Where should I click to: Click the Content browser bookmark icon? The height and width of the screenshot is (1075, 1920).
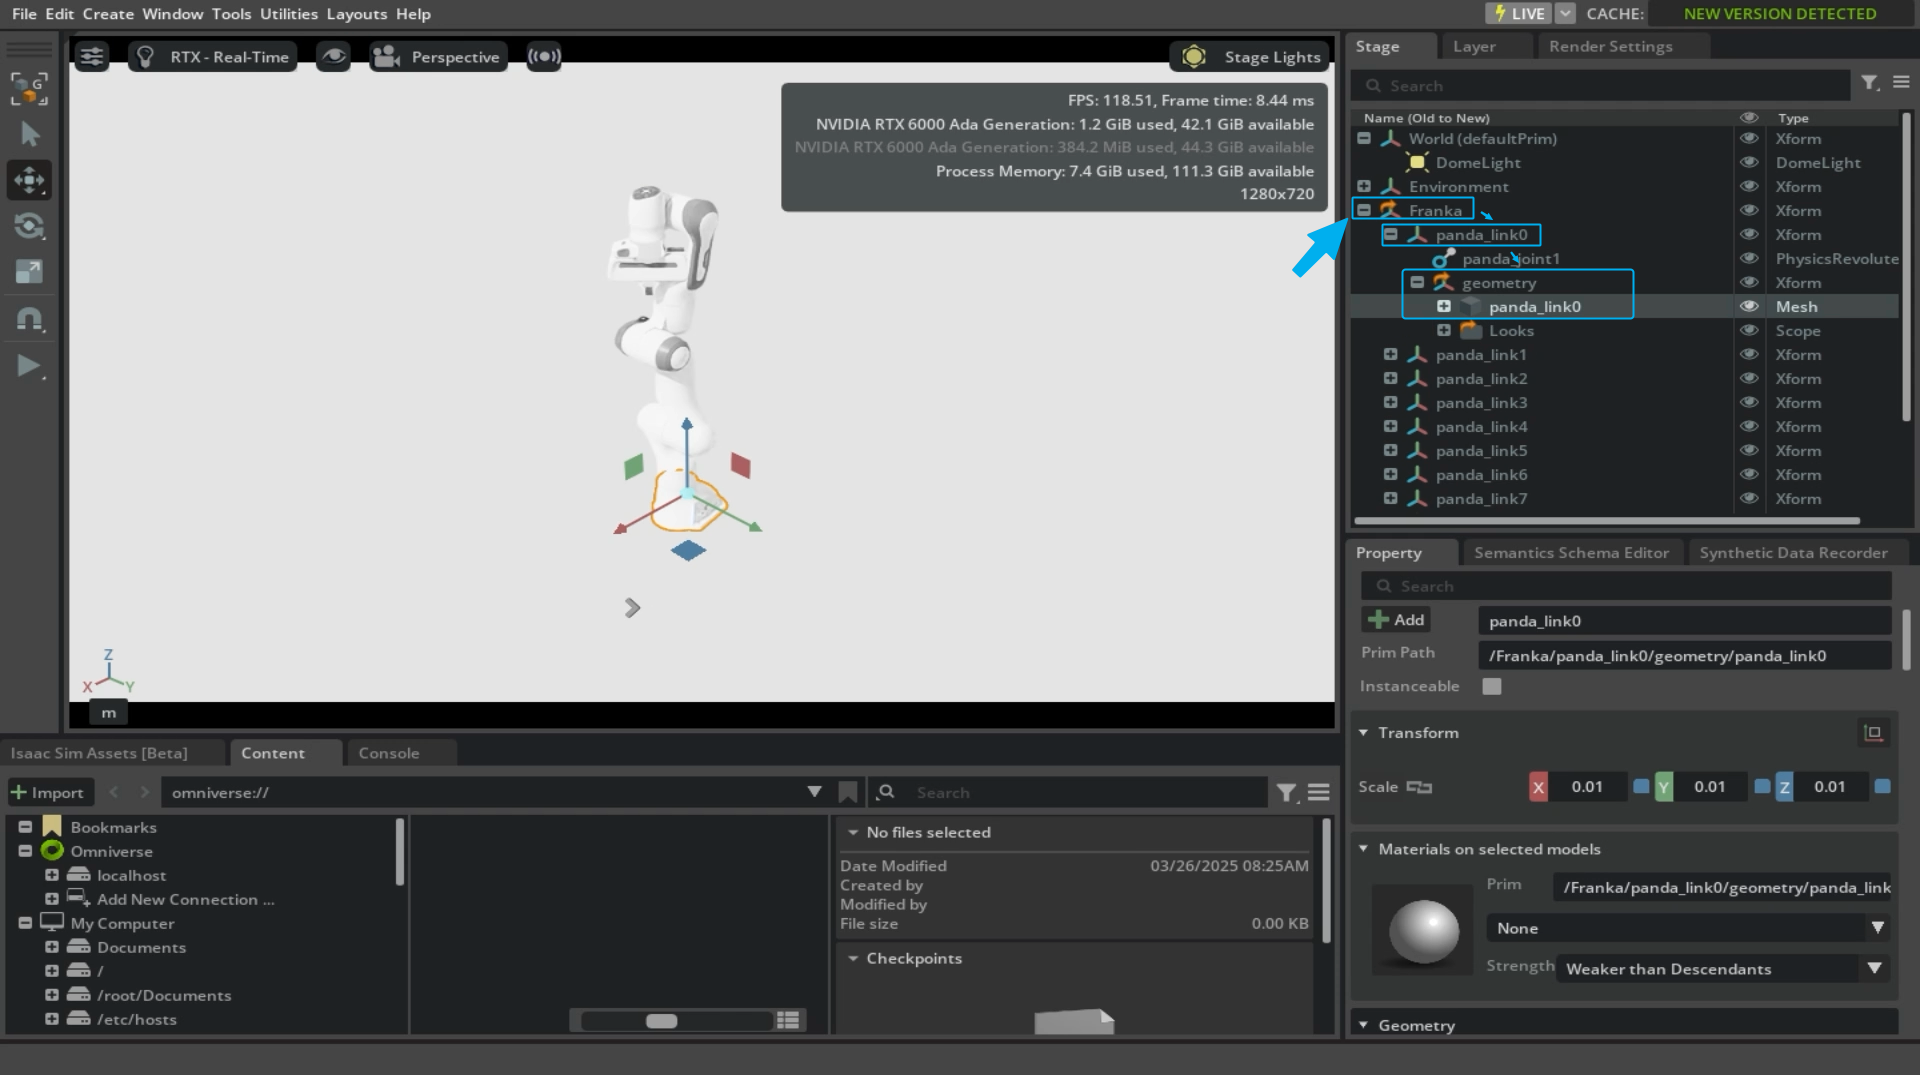pos(848,792)
